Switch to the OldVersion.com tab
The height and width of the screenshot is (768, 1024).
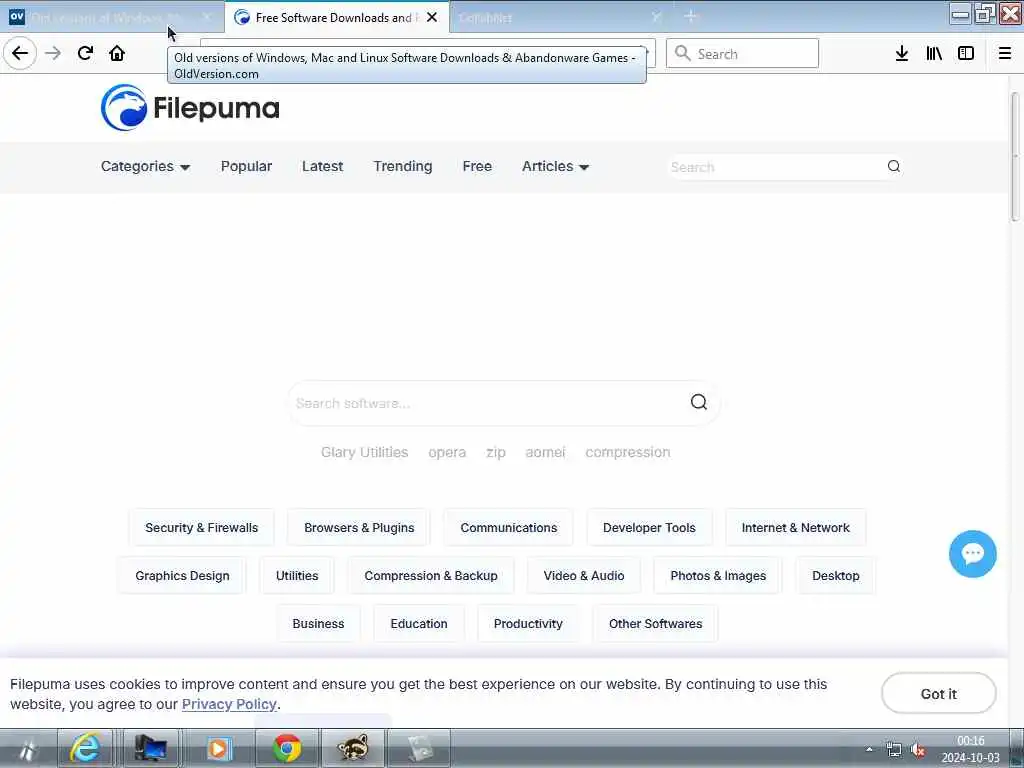pos(111,17)
